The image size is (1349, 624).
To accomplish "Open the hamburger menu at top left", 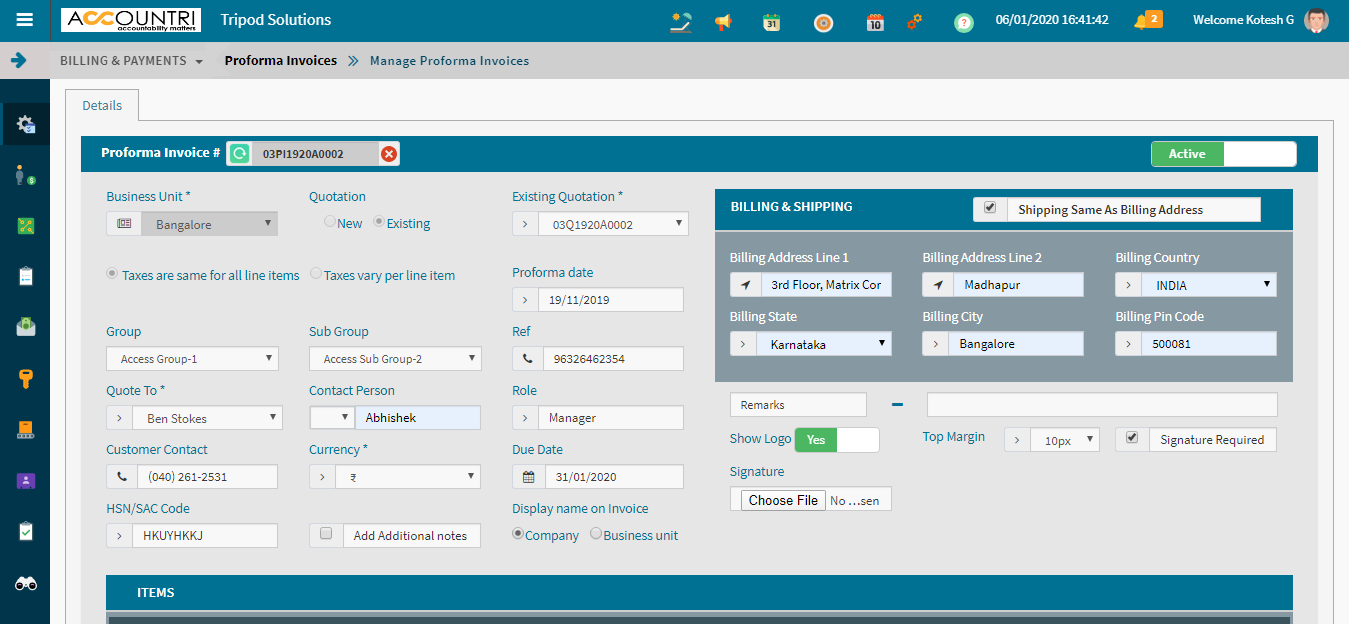I will click(25, 20).
